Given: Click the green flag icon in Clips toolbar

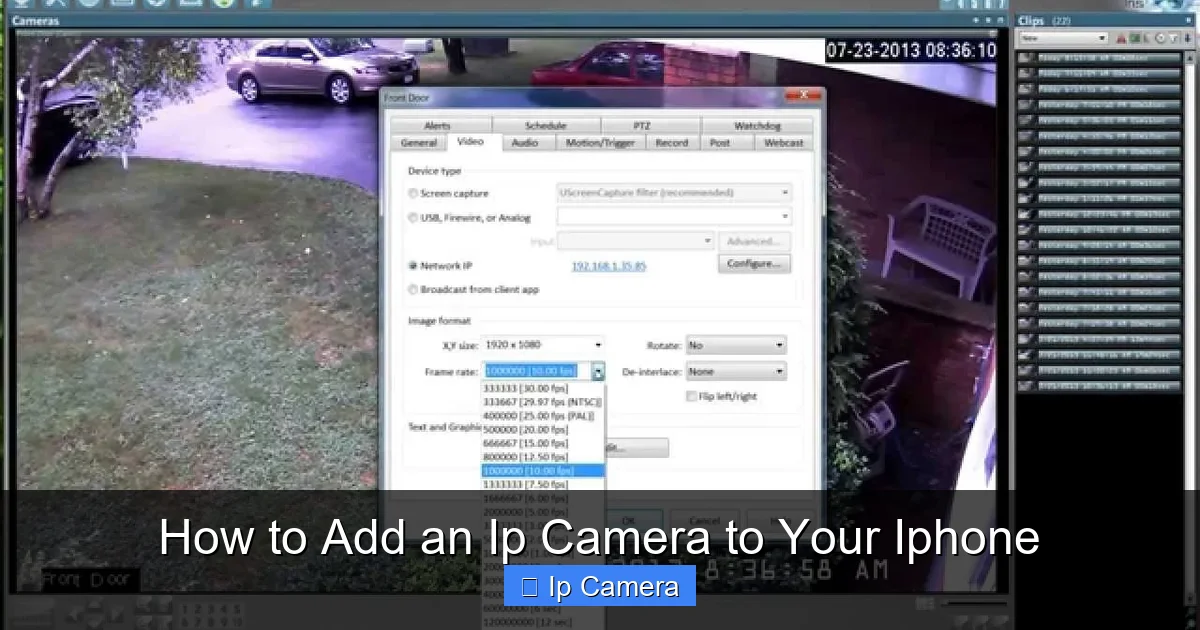Looking at the screenshot, I should (1133, 39).
